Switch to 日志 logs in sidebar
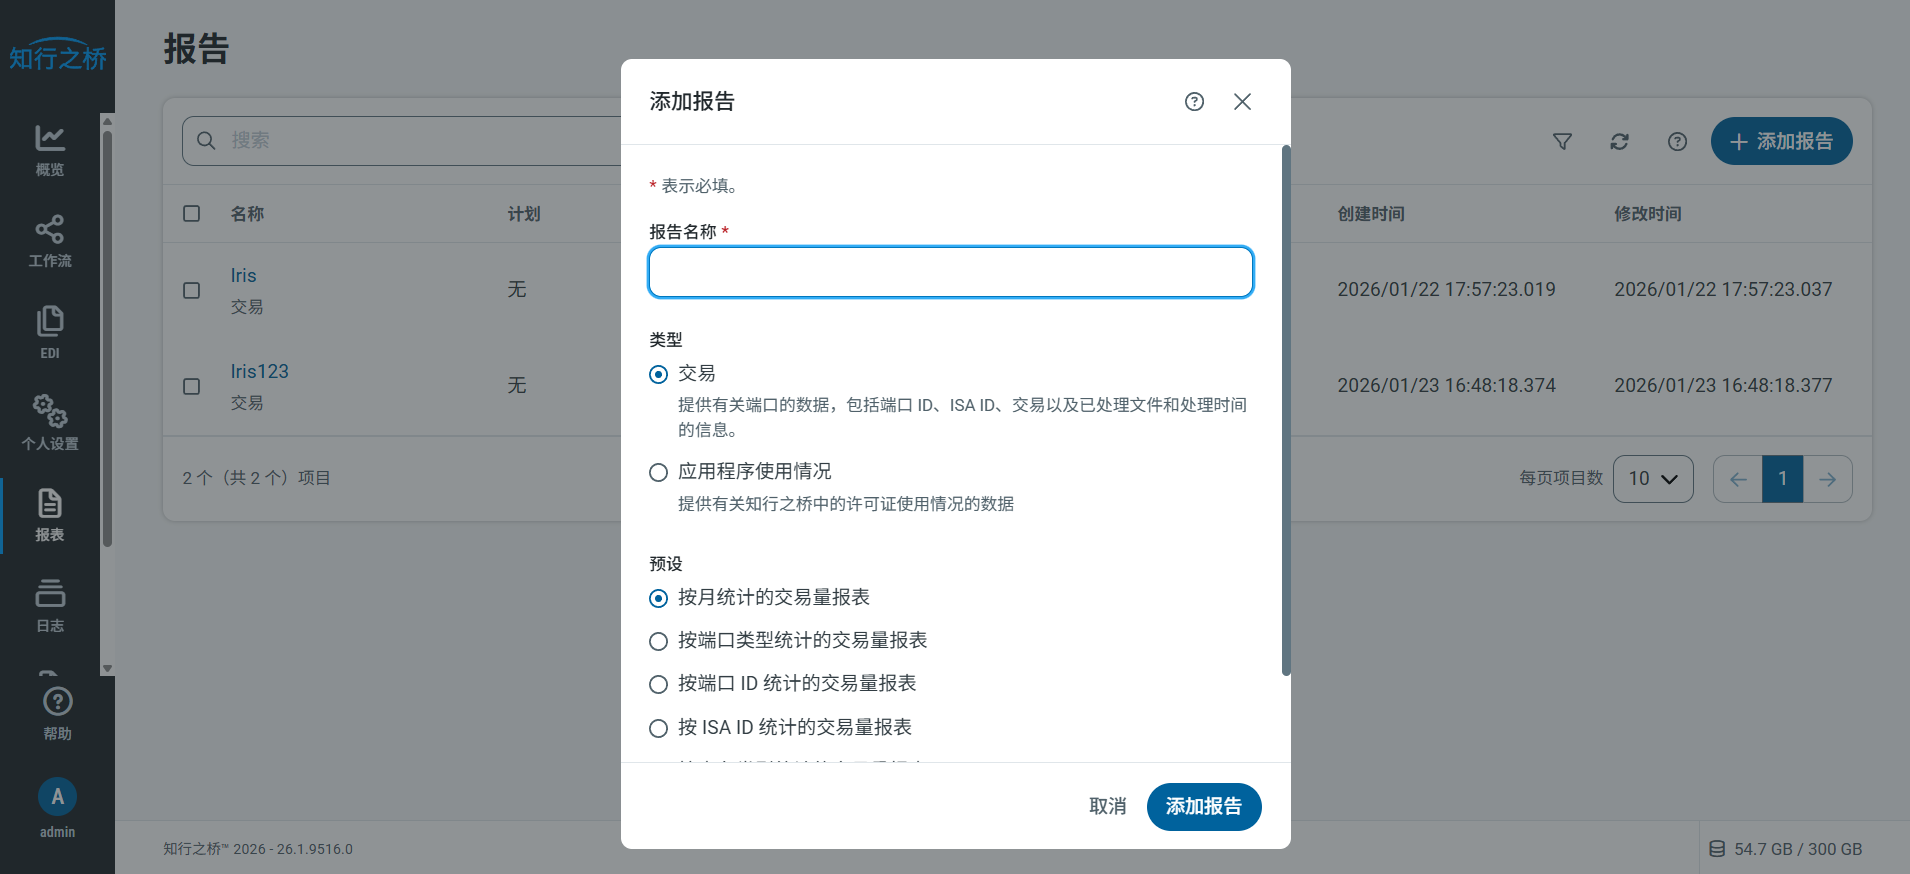 coord(50,604)
